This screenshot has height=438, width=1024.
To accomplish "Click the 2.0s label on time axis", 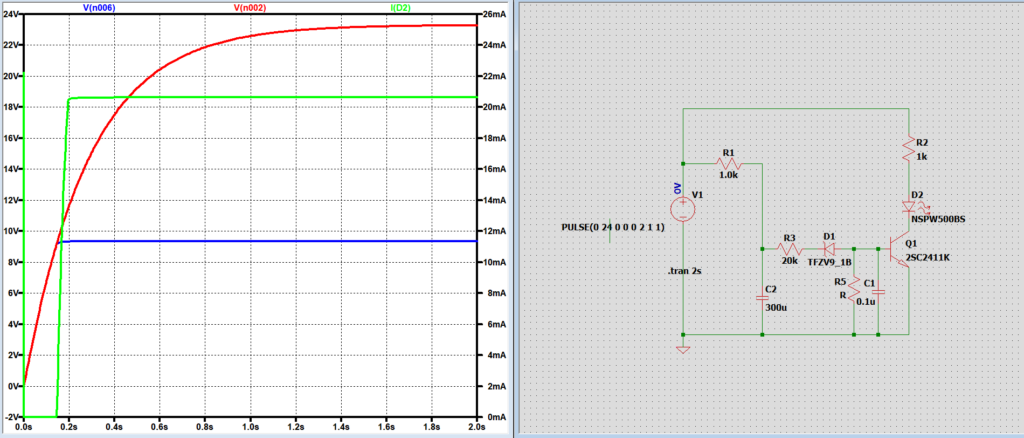I will 477,425.
